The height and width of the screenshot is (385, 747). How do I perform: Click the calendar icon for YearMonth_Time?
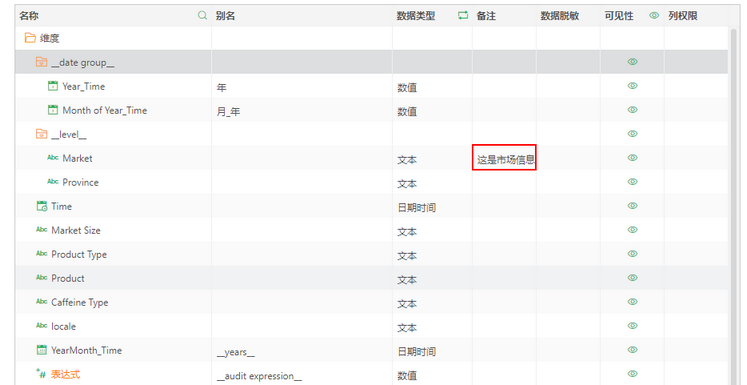tap(42, 350)
